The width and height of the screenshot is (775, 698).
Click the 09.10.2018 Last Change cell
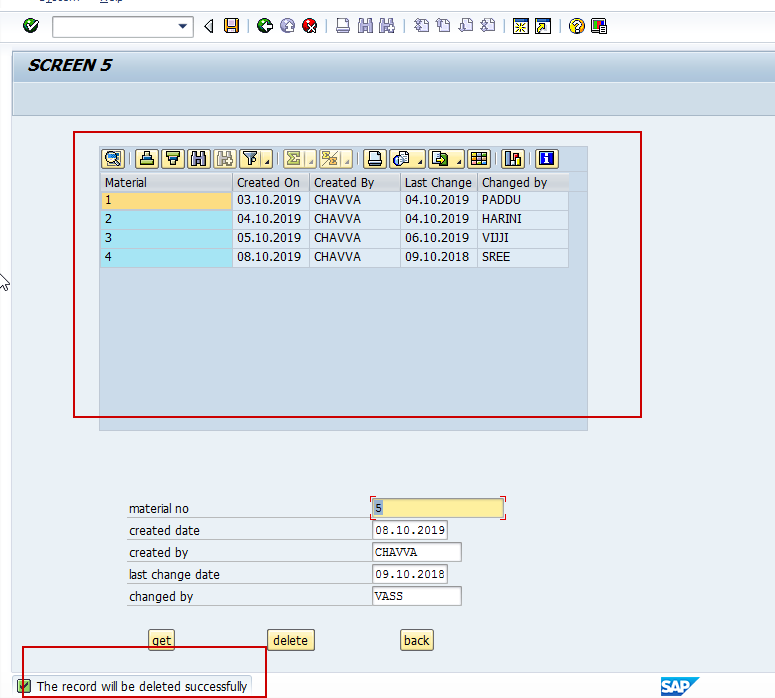pyautogui.click(x=439, y=257)
